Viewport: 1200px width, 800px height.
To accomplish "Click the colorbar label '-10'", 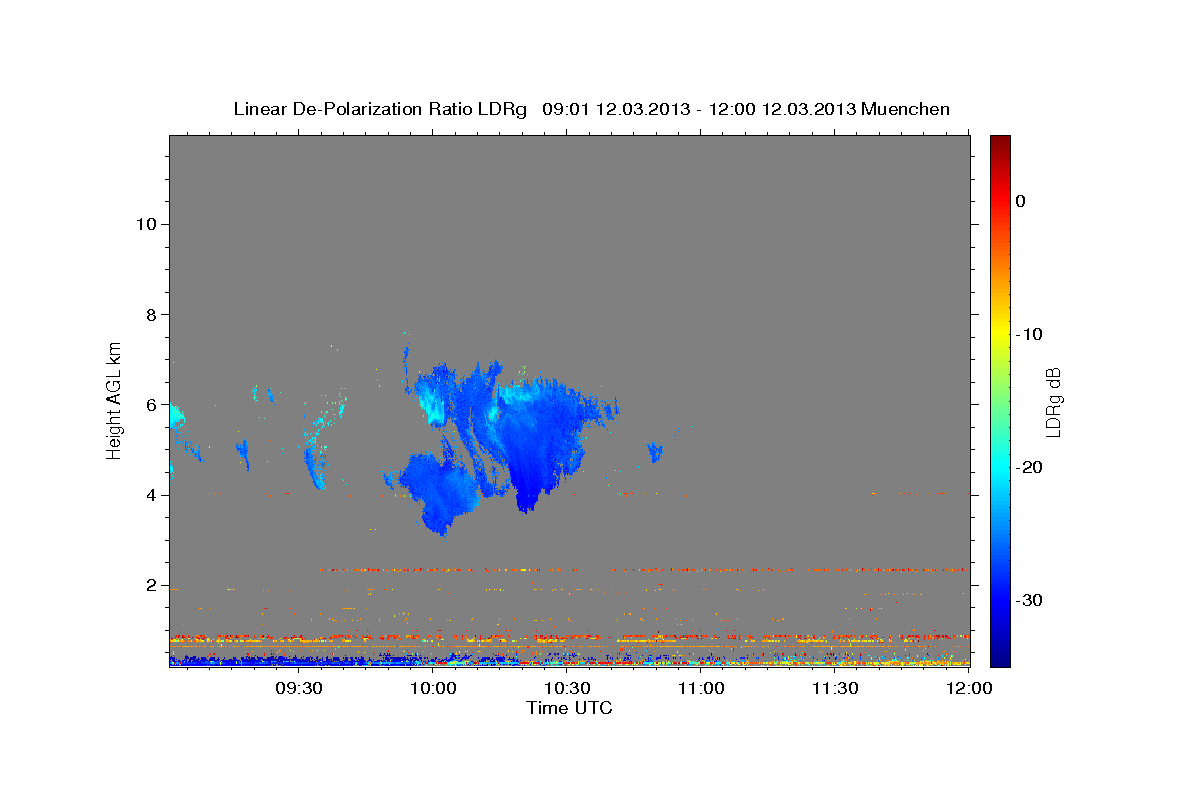I will pyautogui.click(x=1029, y=334).
